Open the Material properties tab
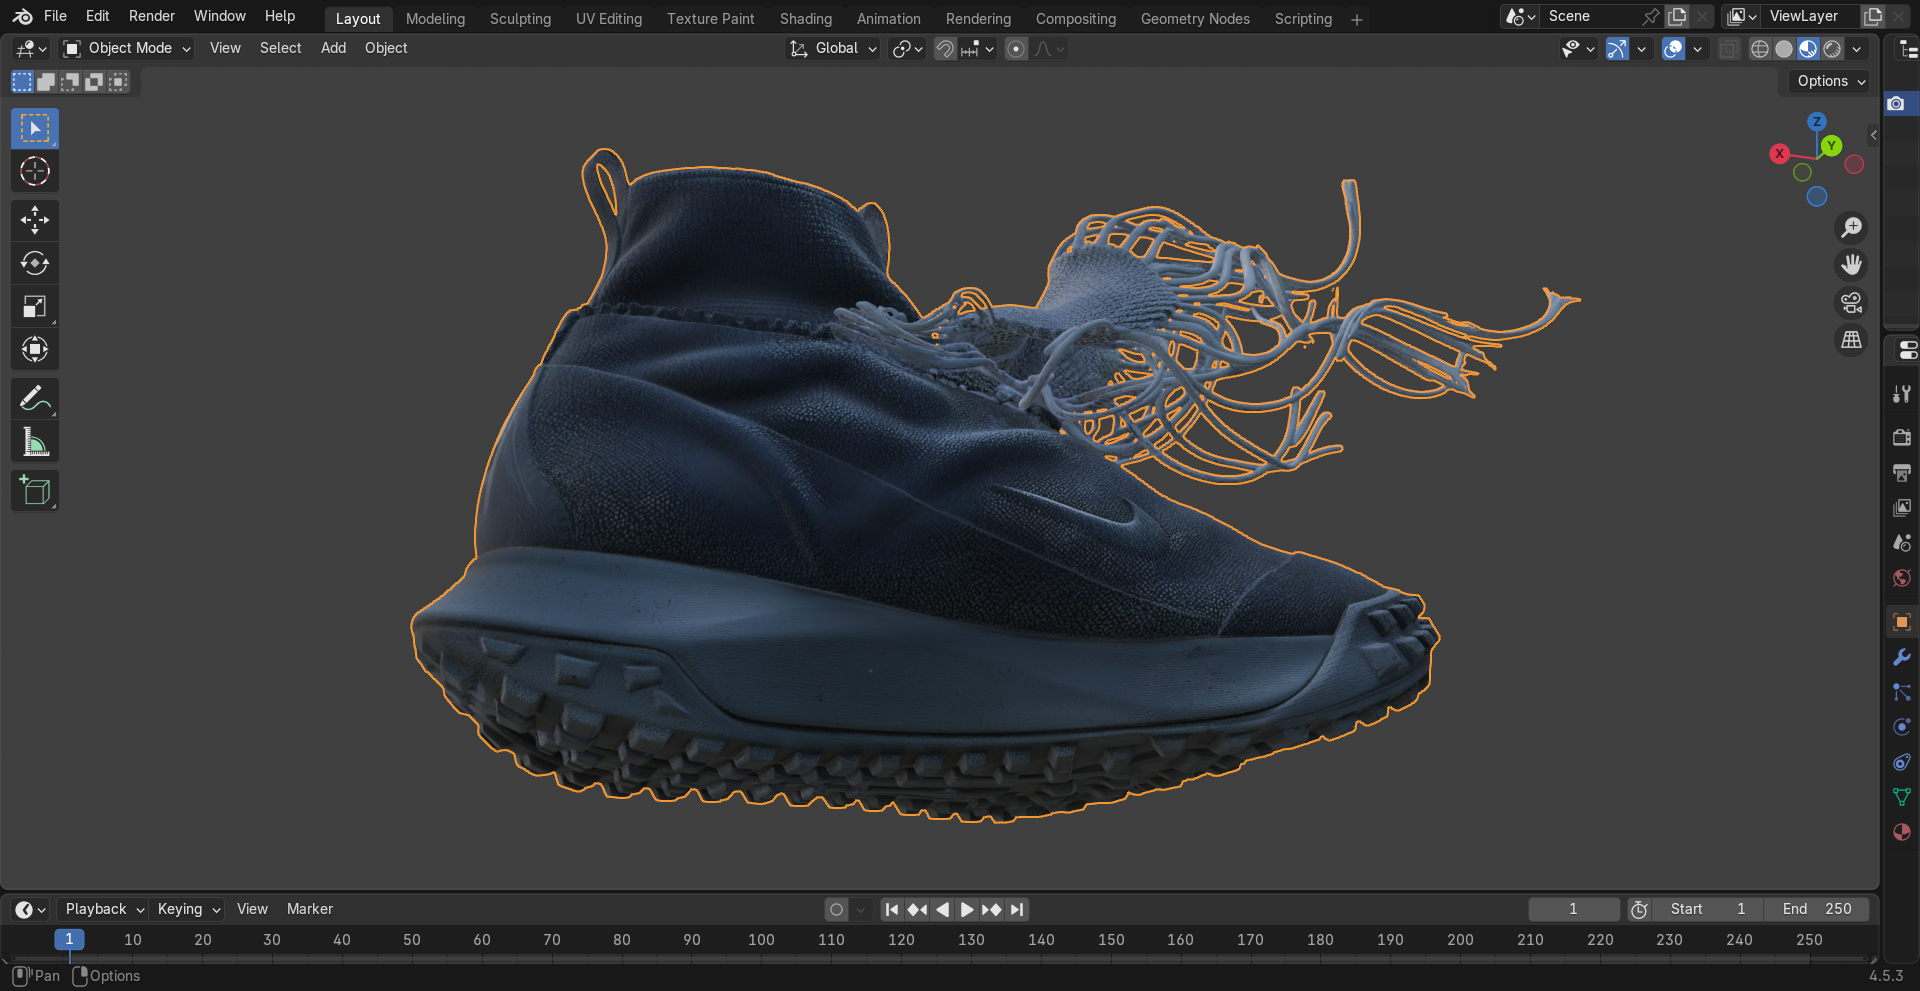 (x=1902, y=832)
